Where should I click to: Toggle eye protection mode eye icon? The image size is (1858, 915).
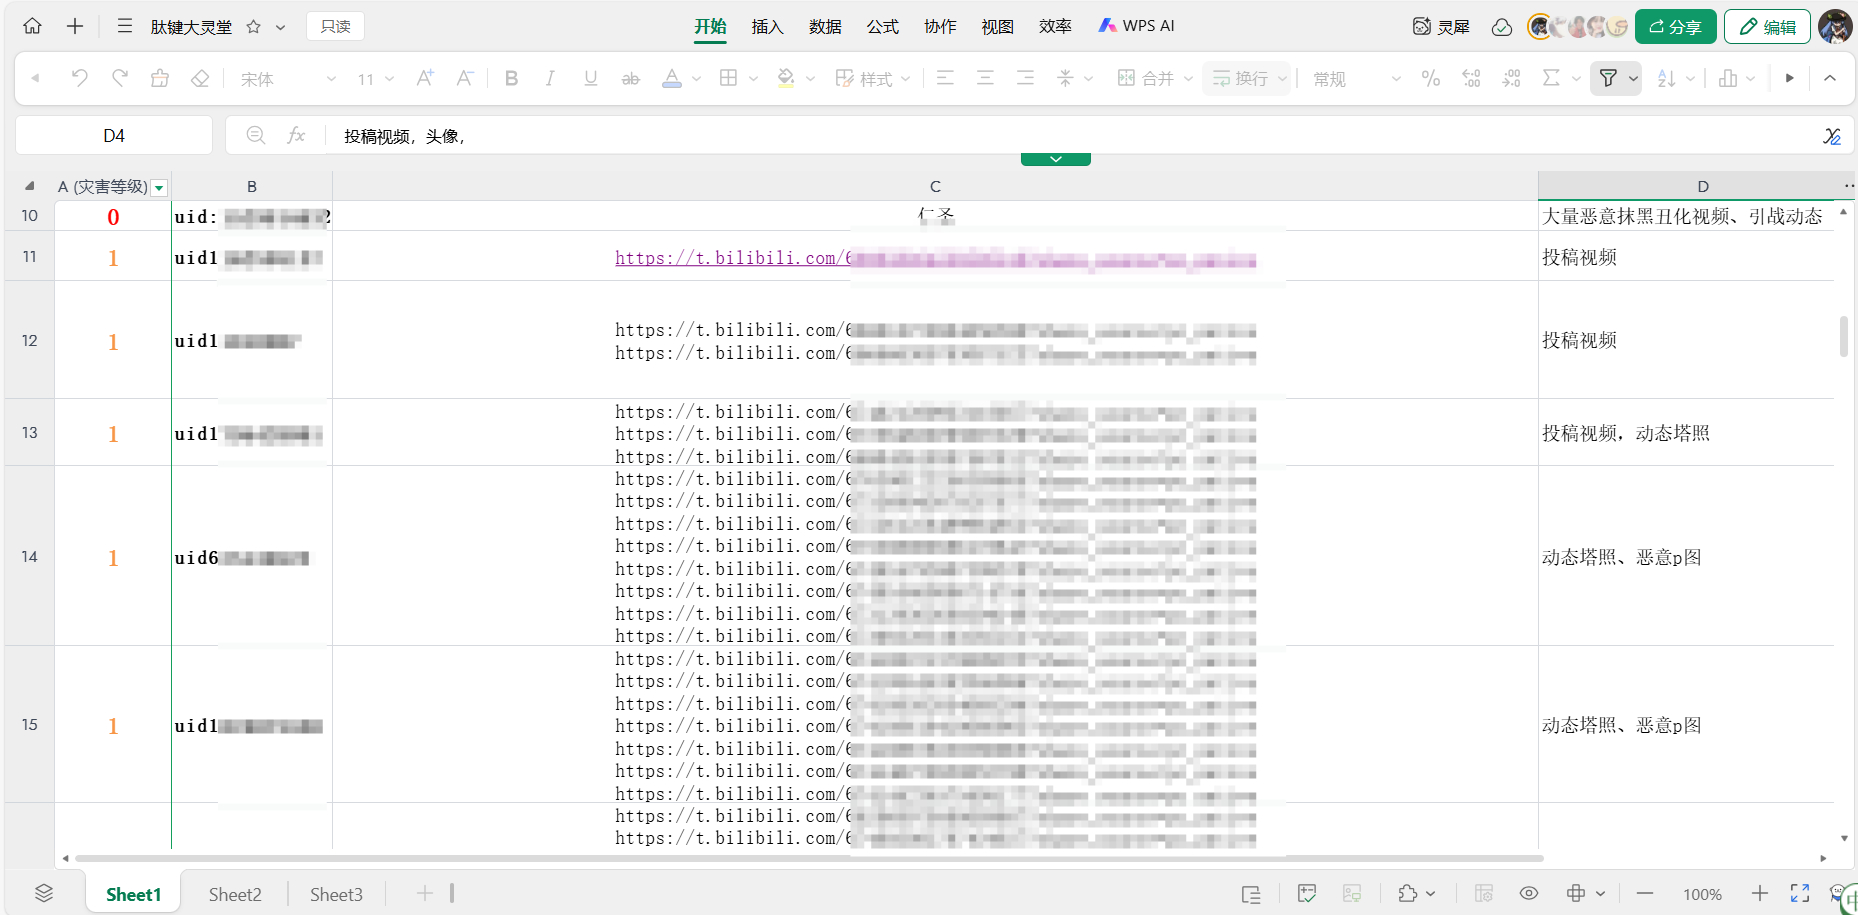click(x=1528, y=893)
